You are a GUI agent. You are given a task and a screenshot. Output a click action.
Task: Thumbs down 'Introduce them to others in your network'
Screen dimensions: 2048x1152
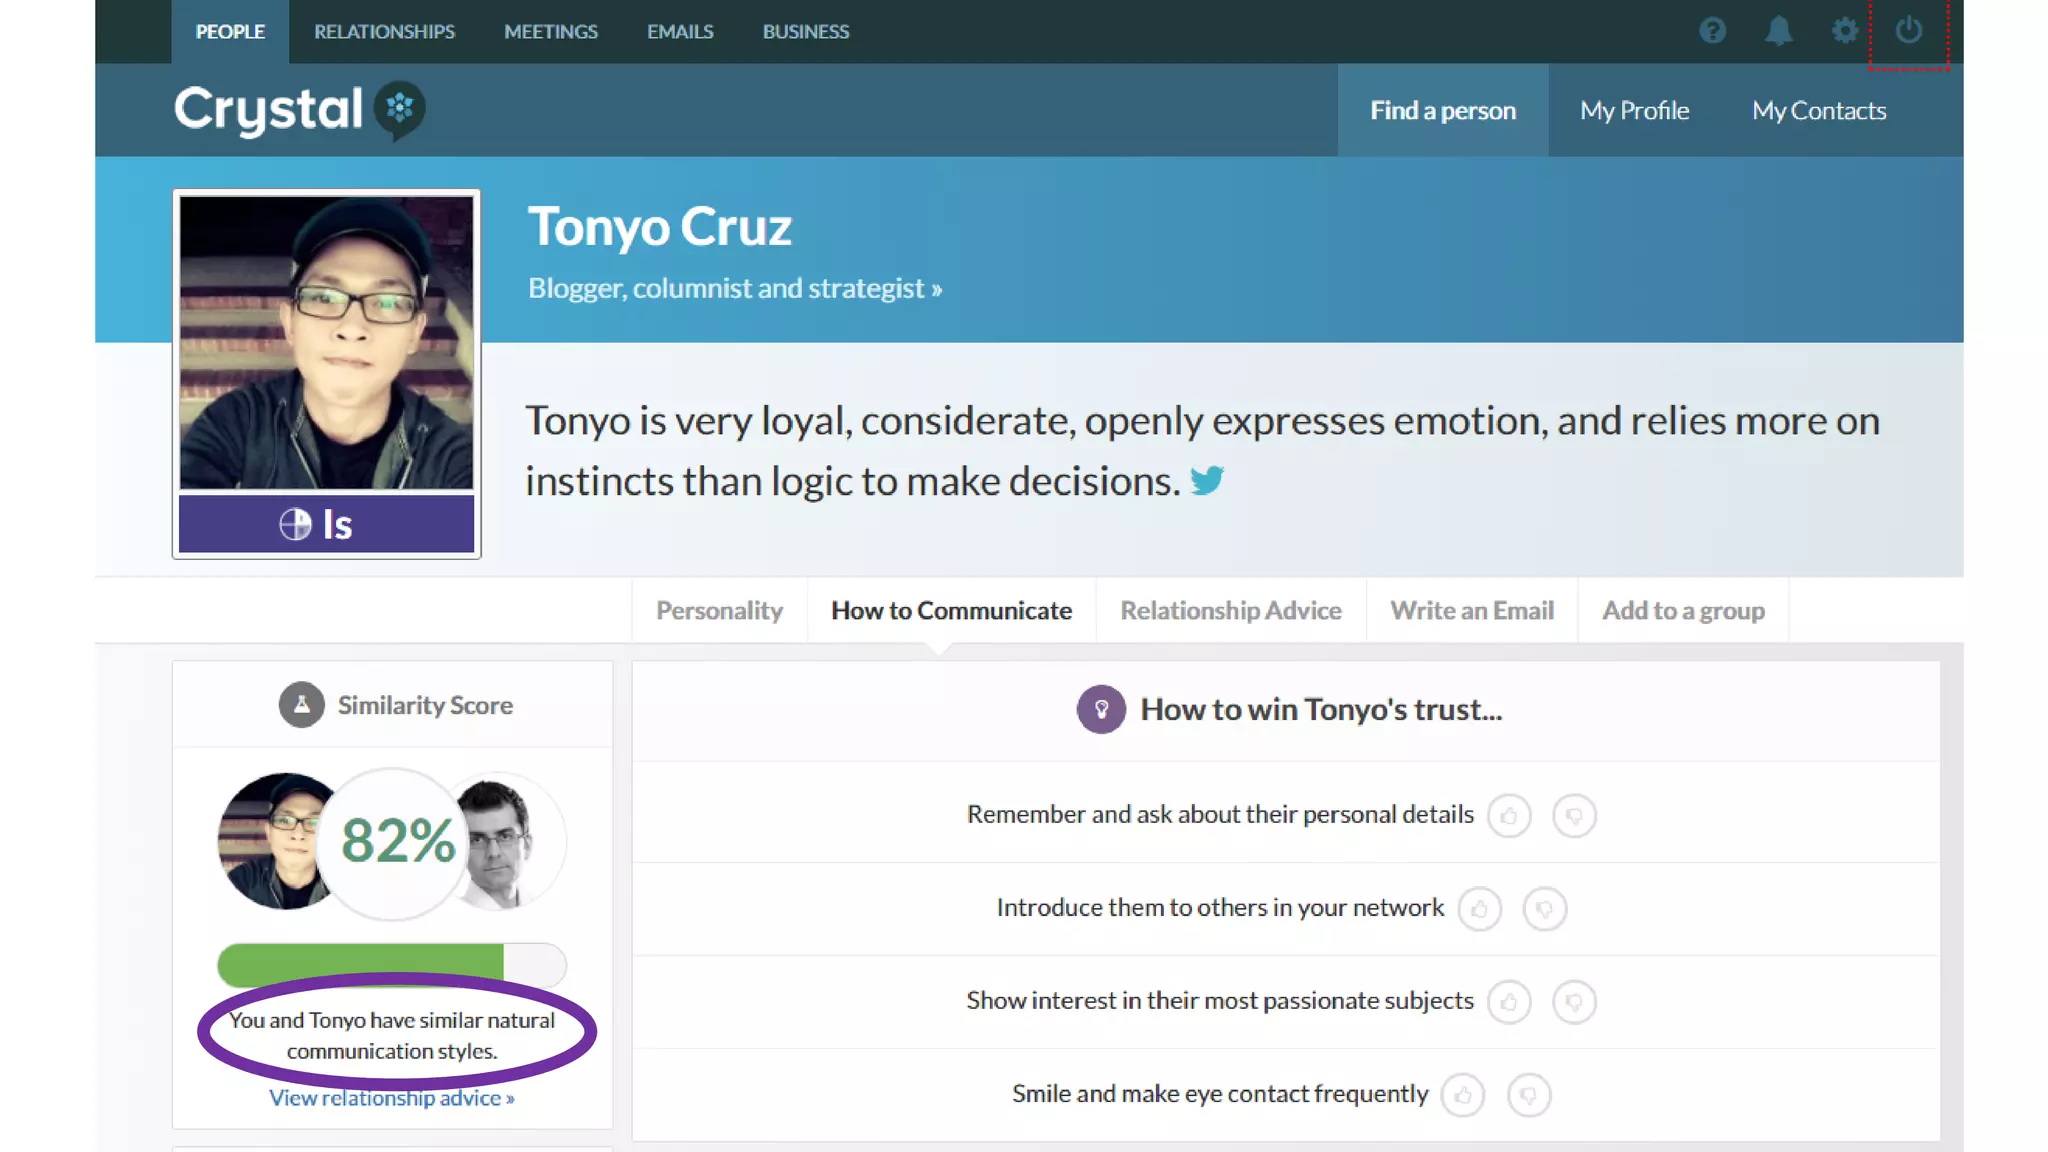(x=1544, y=909)
